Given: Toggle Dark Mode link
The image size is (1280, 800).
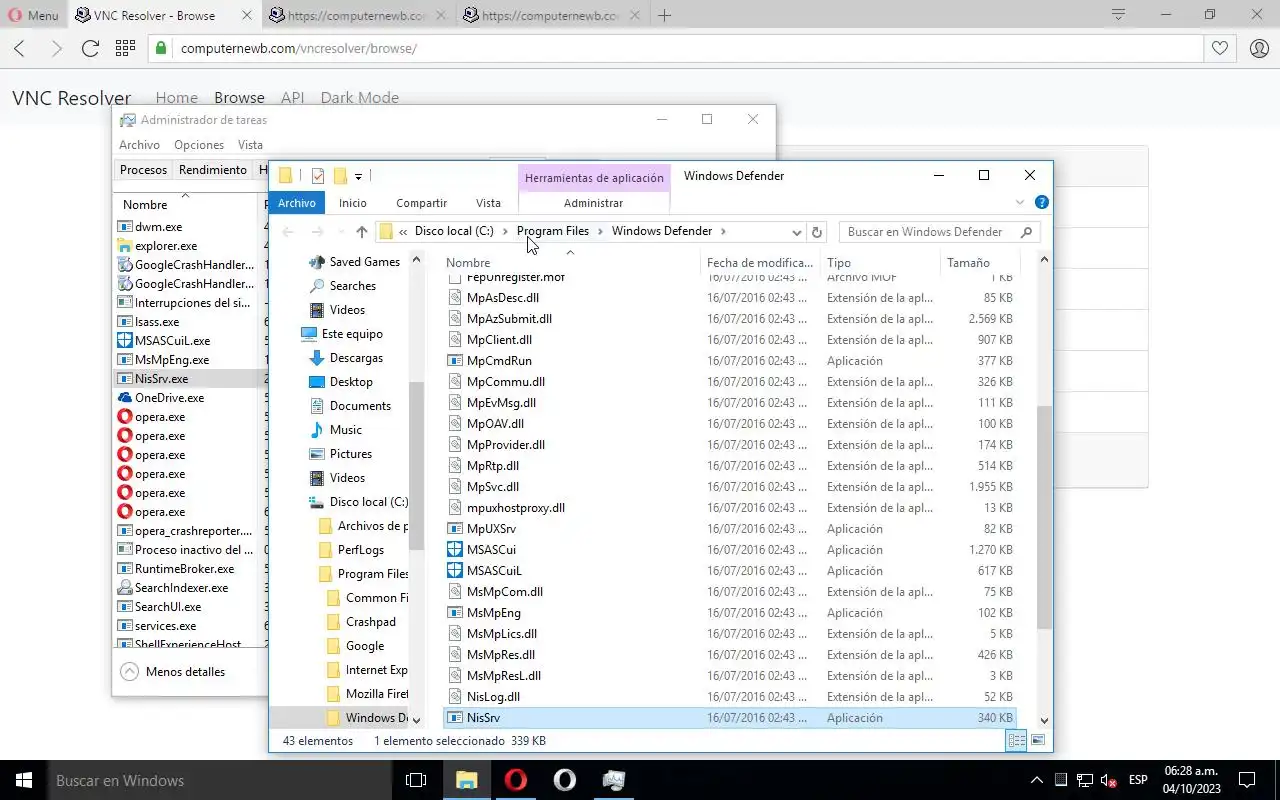Looking at the screenshot, I should (359, 97).
